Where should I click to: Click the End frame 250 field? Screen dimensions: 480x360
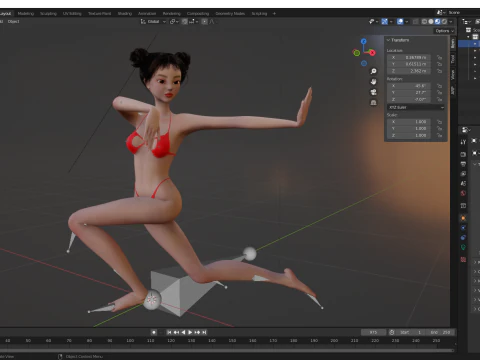tap(441, 332)
